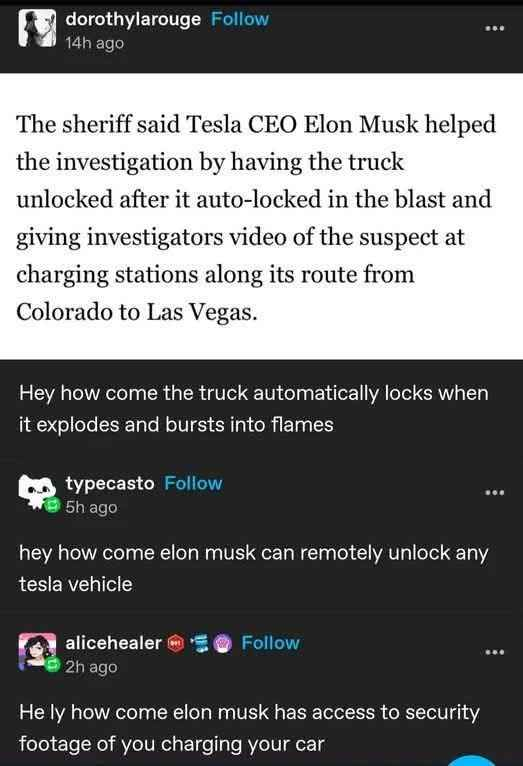Follow alicehealer
Image resolution: width=523 pixels, height=766 pixels.
coord(271,643)
